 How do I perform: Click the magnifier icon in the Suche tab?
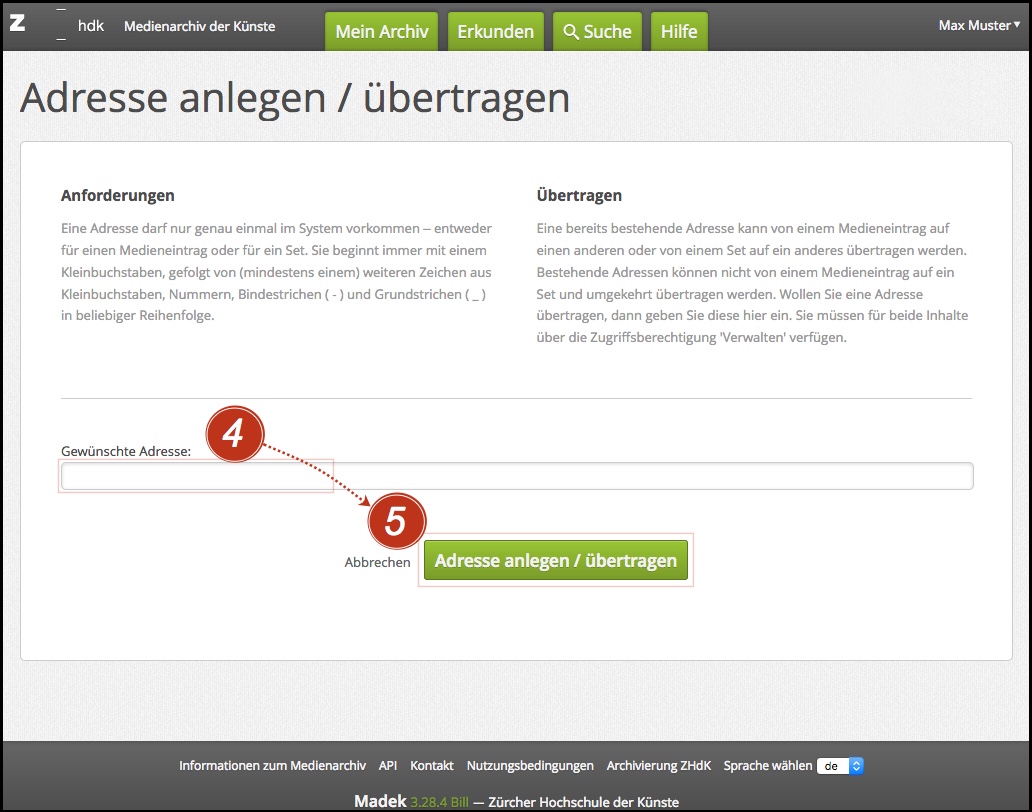(x=571, y=32)
